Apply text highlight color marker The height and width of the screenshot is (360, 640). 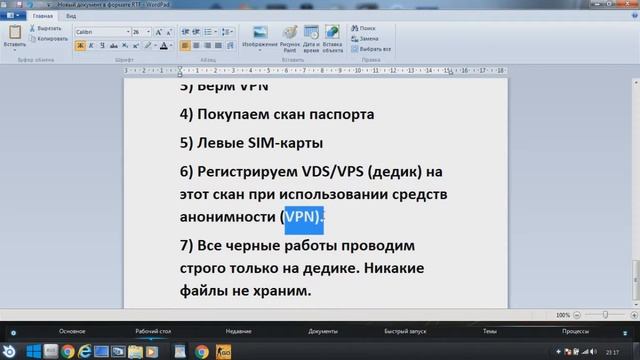(148, 45)
